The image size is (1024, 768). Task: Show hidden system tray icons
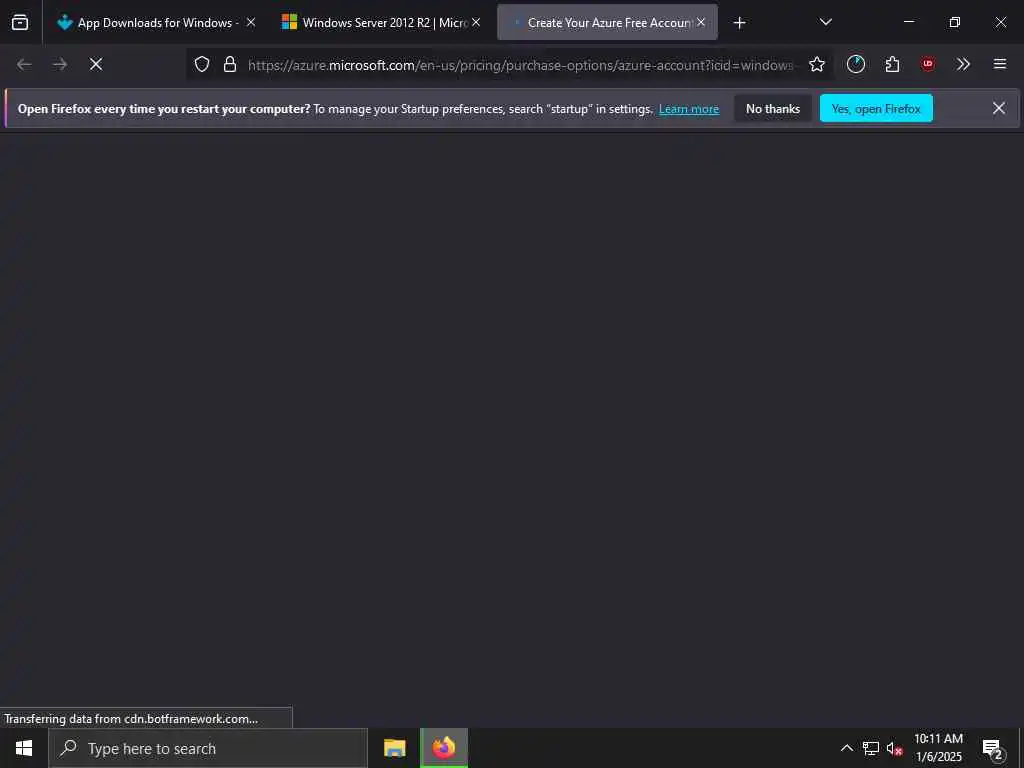point(846,748)
